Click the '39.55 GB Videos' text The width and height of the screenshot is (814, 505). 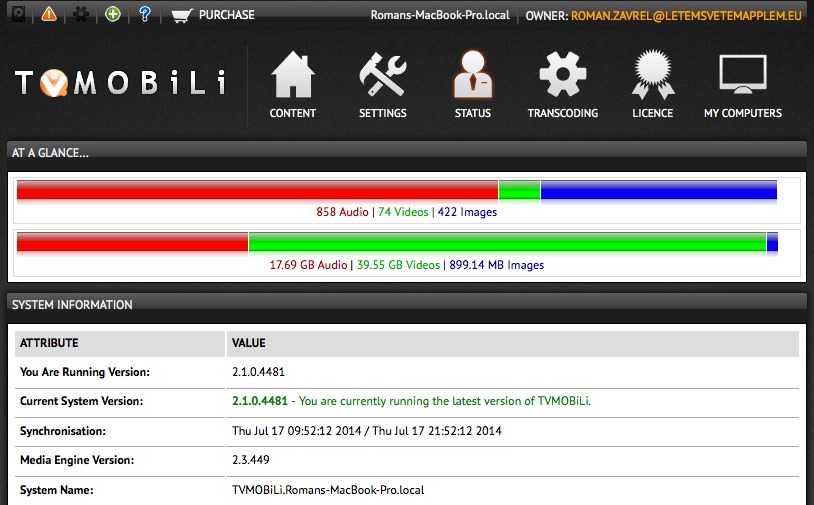click(398, 265)
